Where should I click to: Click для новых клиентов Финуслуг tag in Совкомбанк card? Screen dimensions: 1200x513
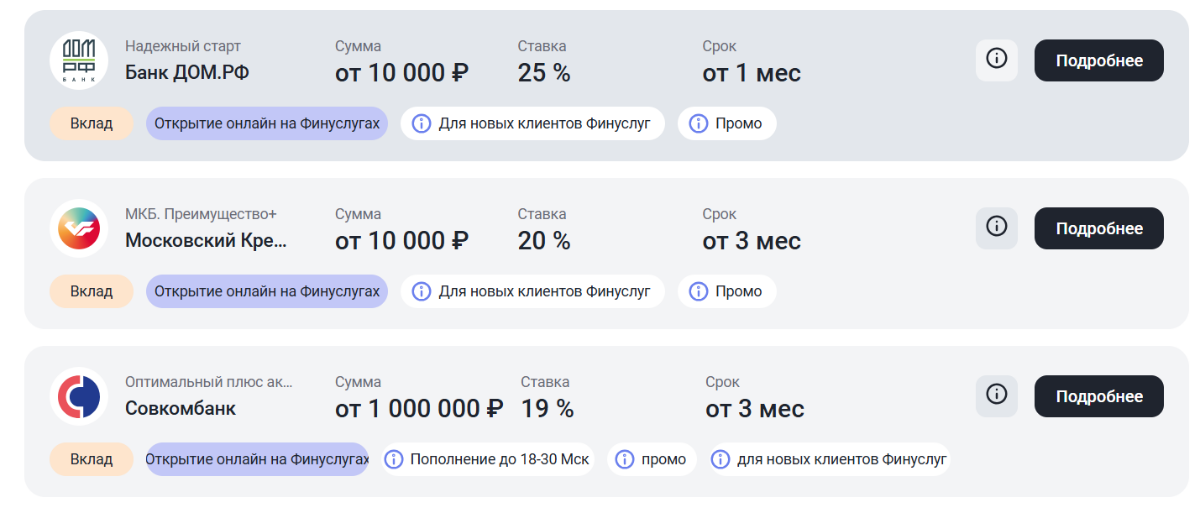829,460
